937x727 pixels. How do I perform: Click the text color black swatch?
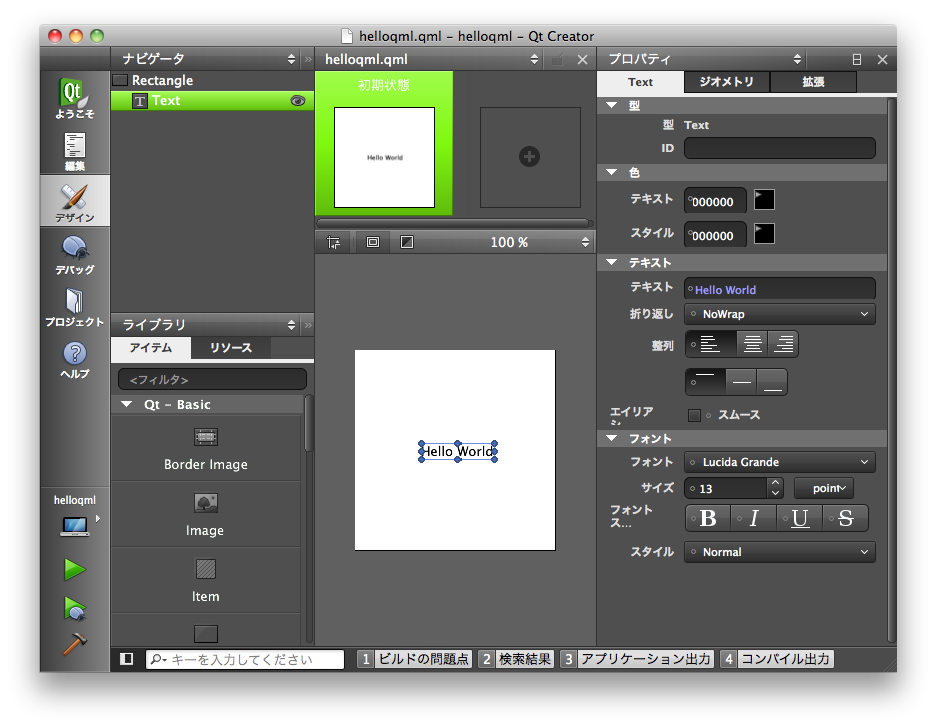pos(764,200)
